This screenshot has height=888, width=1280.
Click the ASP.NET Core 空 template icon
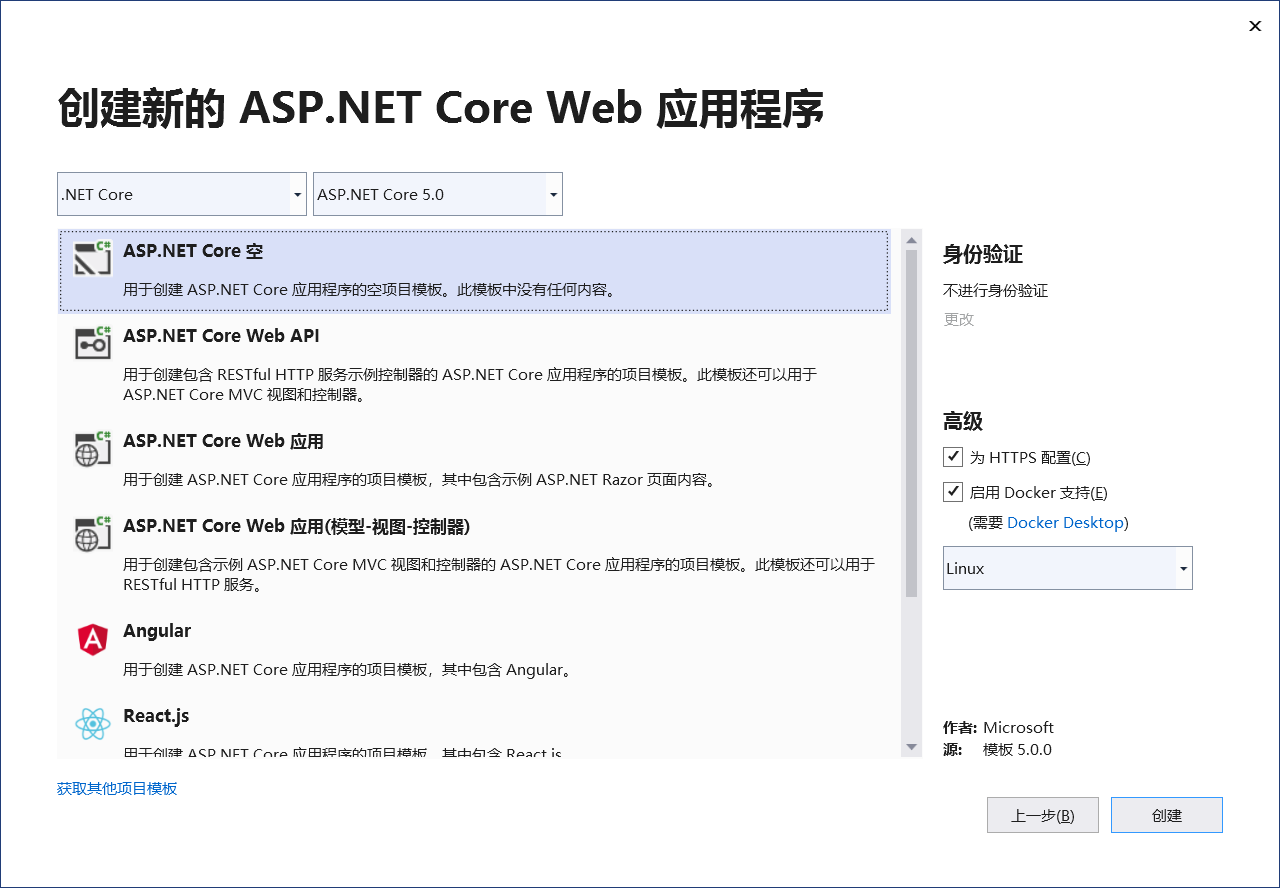click(93, 259)
